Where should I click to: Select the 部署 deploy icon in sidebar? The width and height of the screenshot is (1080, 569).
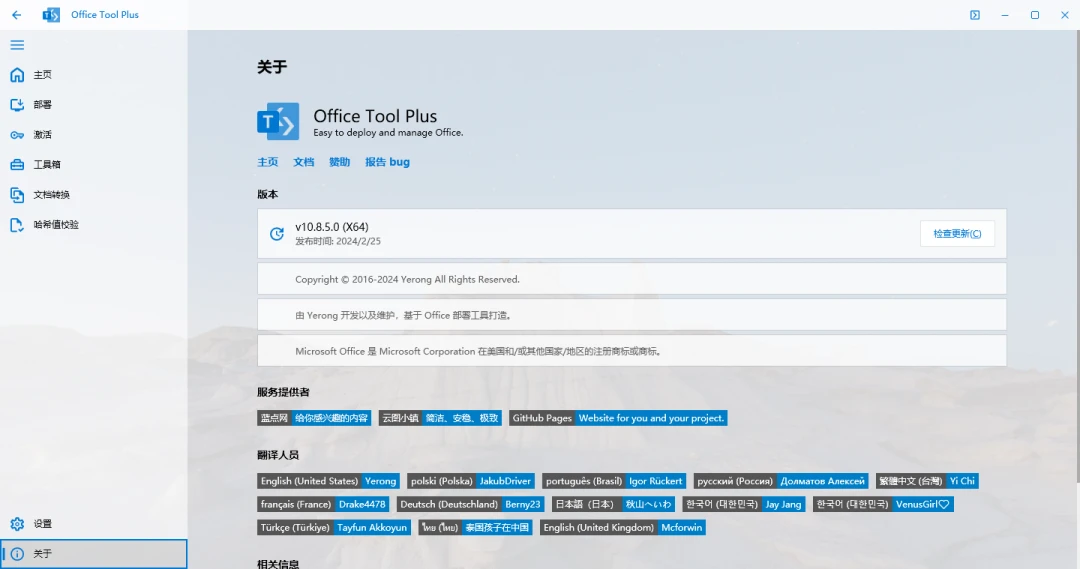tap(17, 105)
